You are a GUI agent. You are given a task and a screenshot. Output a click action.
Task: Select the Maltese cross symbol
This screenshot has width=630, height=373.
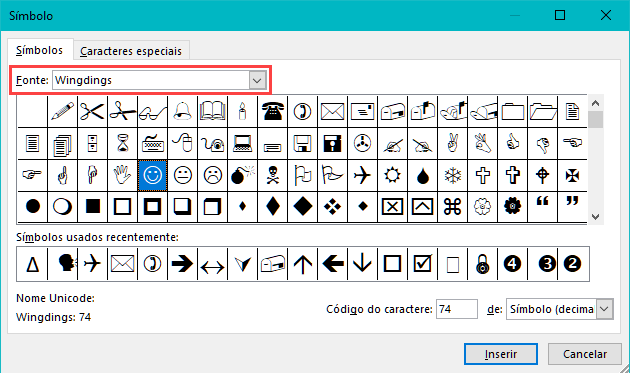pos(573,175)
